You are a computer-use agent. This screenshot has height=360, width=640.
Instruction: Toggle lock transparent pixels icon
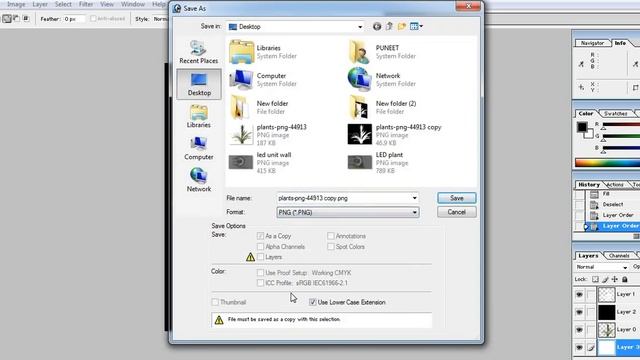595,280
